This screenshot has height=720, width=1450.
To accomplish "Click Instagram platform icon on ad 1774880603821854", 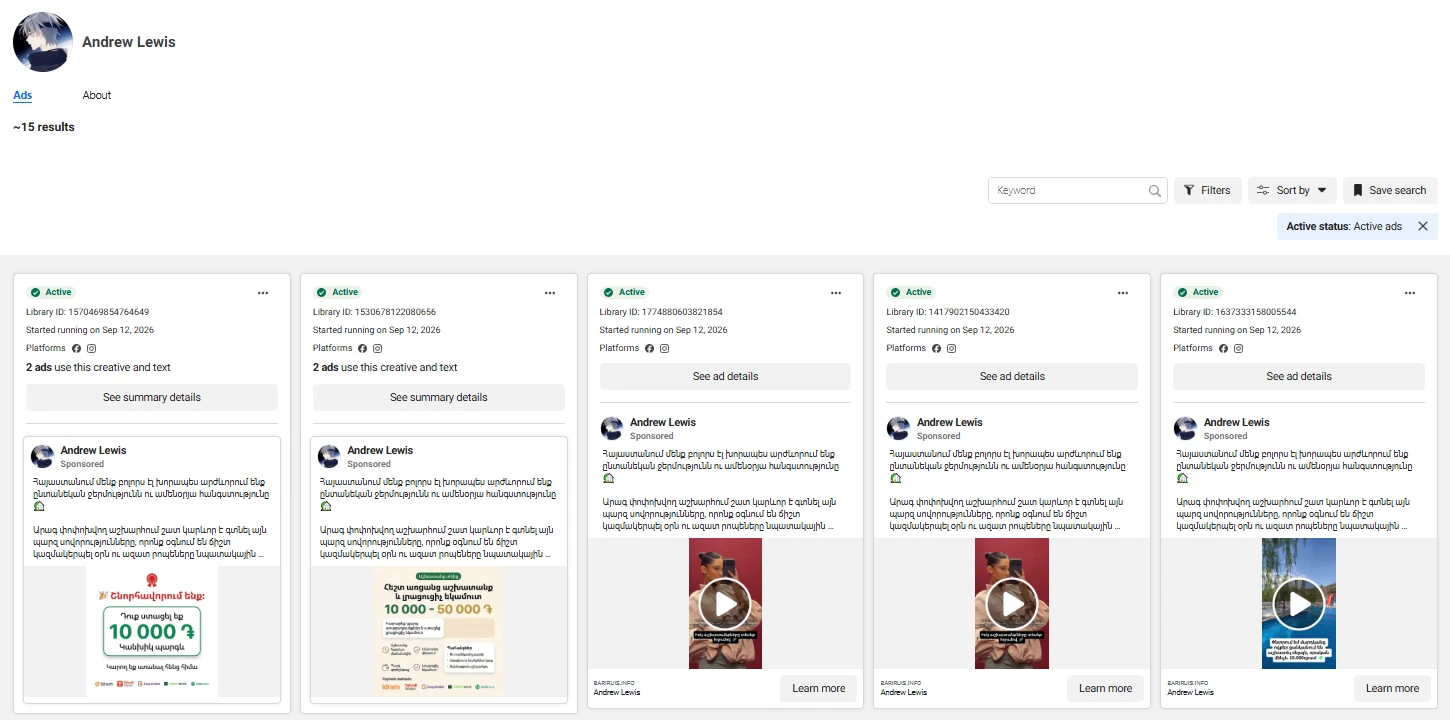I will tap(665, 348).
